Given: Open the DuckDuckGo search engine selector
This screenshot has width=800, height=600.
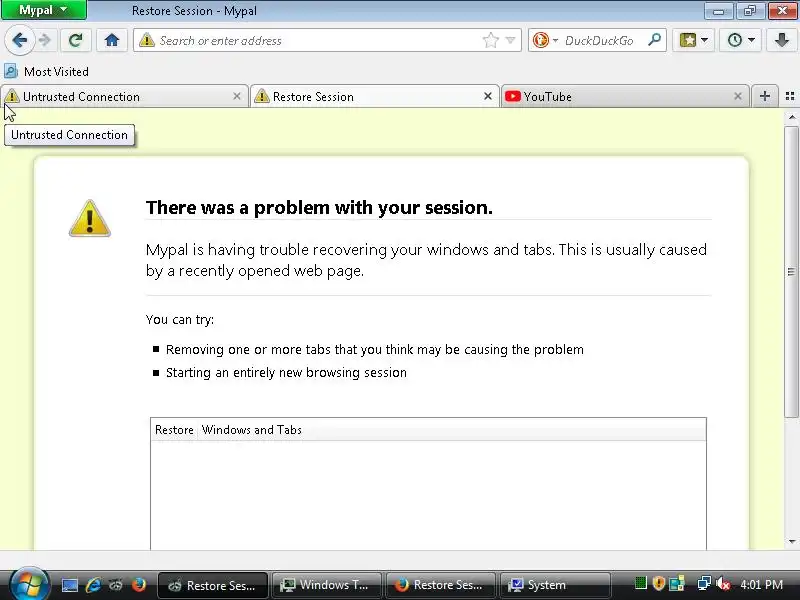Looking at the screenshot, I should (x=545, y=40).
